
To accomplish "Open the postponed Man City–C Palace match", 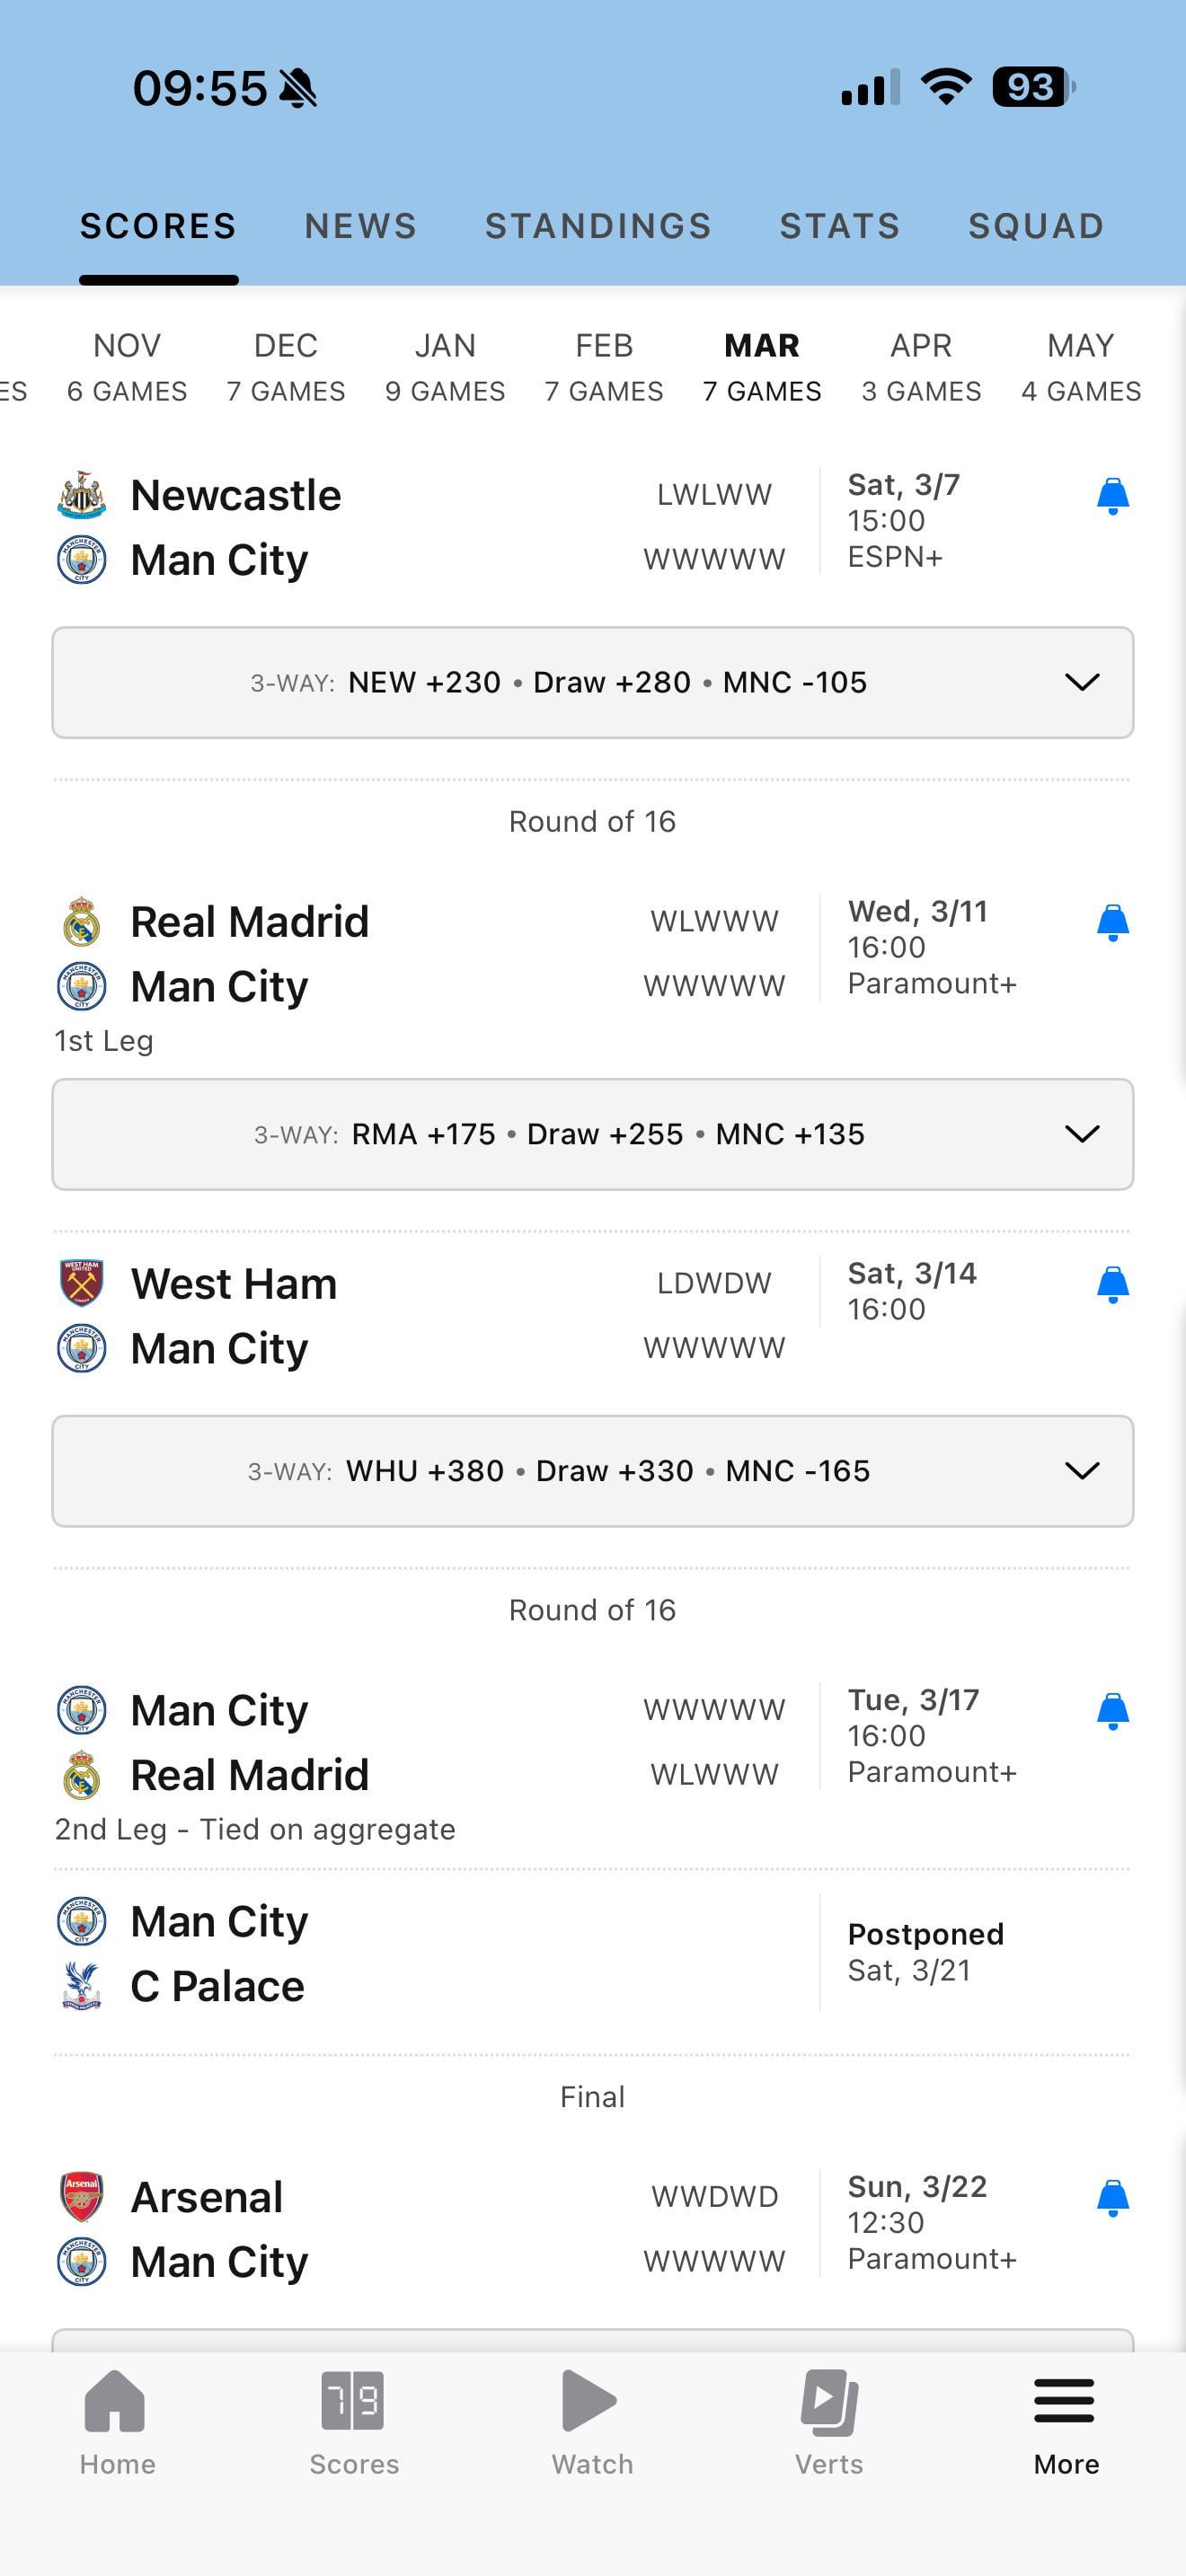I will pos(592,1953).
